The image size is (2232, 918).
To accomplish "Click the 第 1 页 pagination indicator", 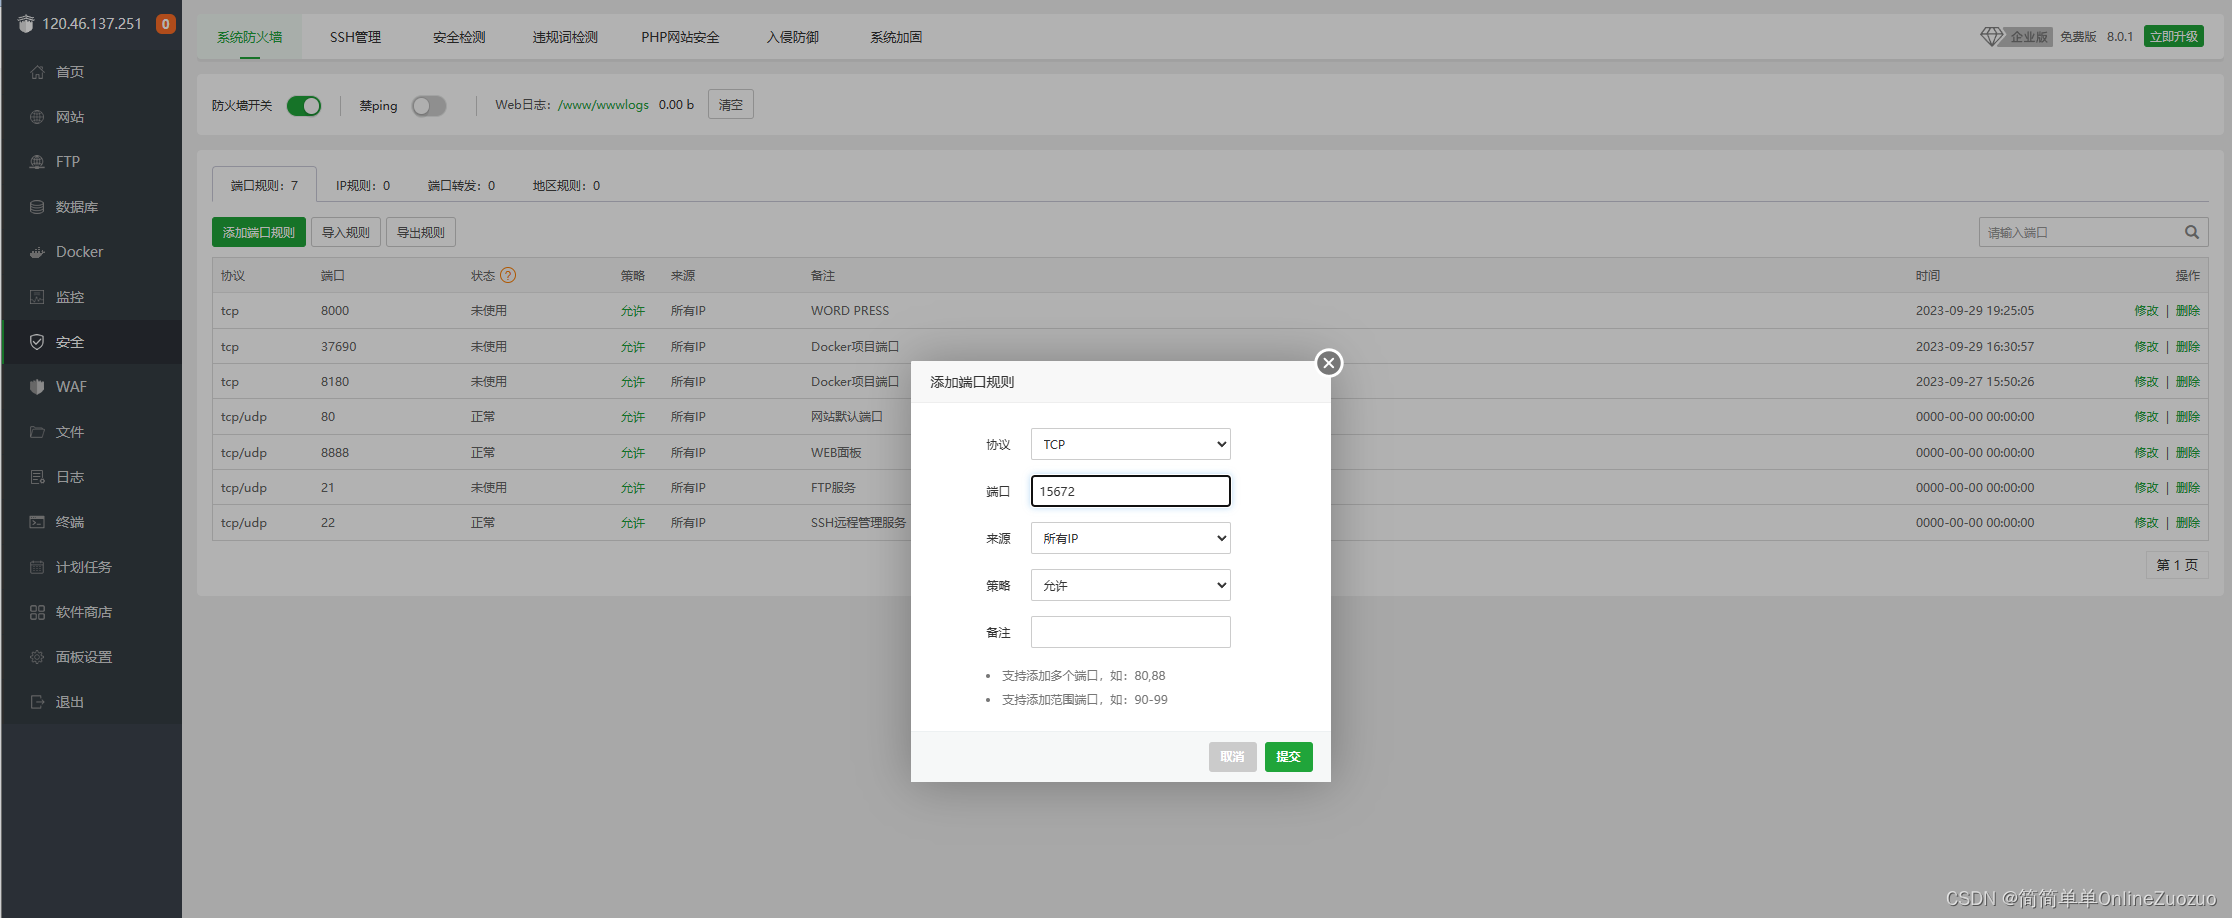I will tap(2177, 565).
